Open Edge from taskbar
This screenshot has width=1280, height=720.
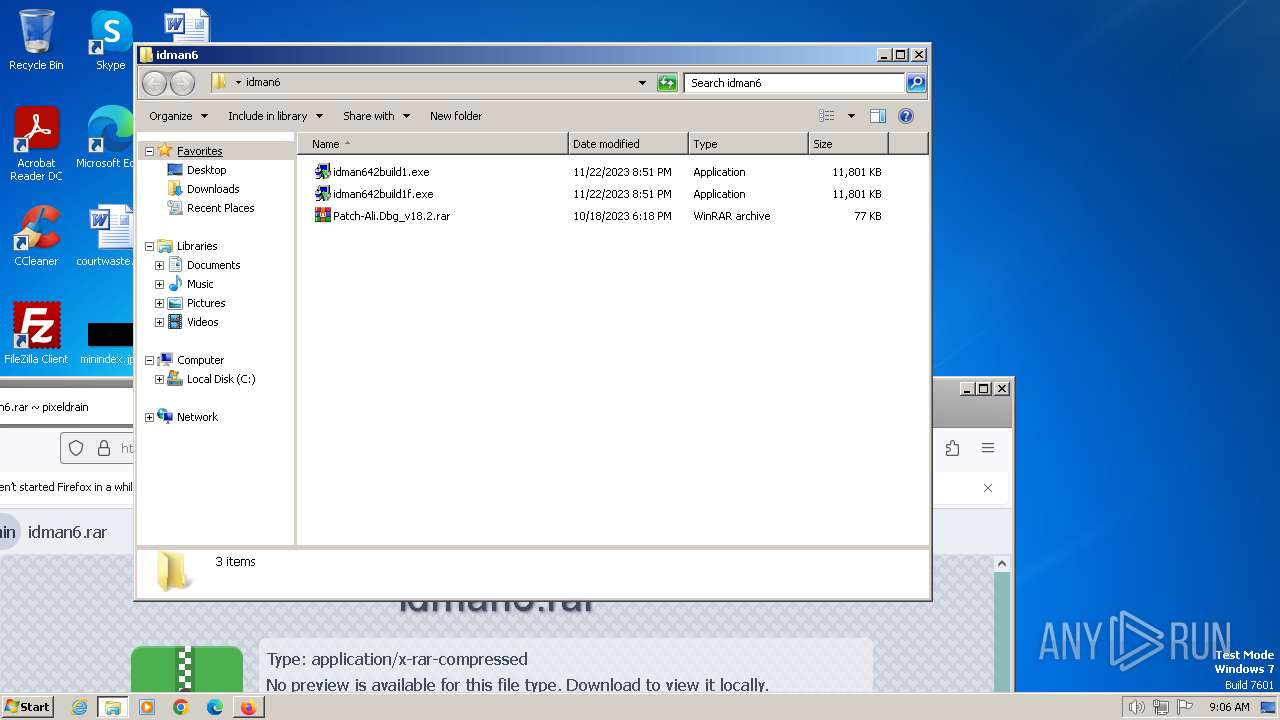pyautogui.click(x=214, y=707)
